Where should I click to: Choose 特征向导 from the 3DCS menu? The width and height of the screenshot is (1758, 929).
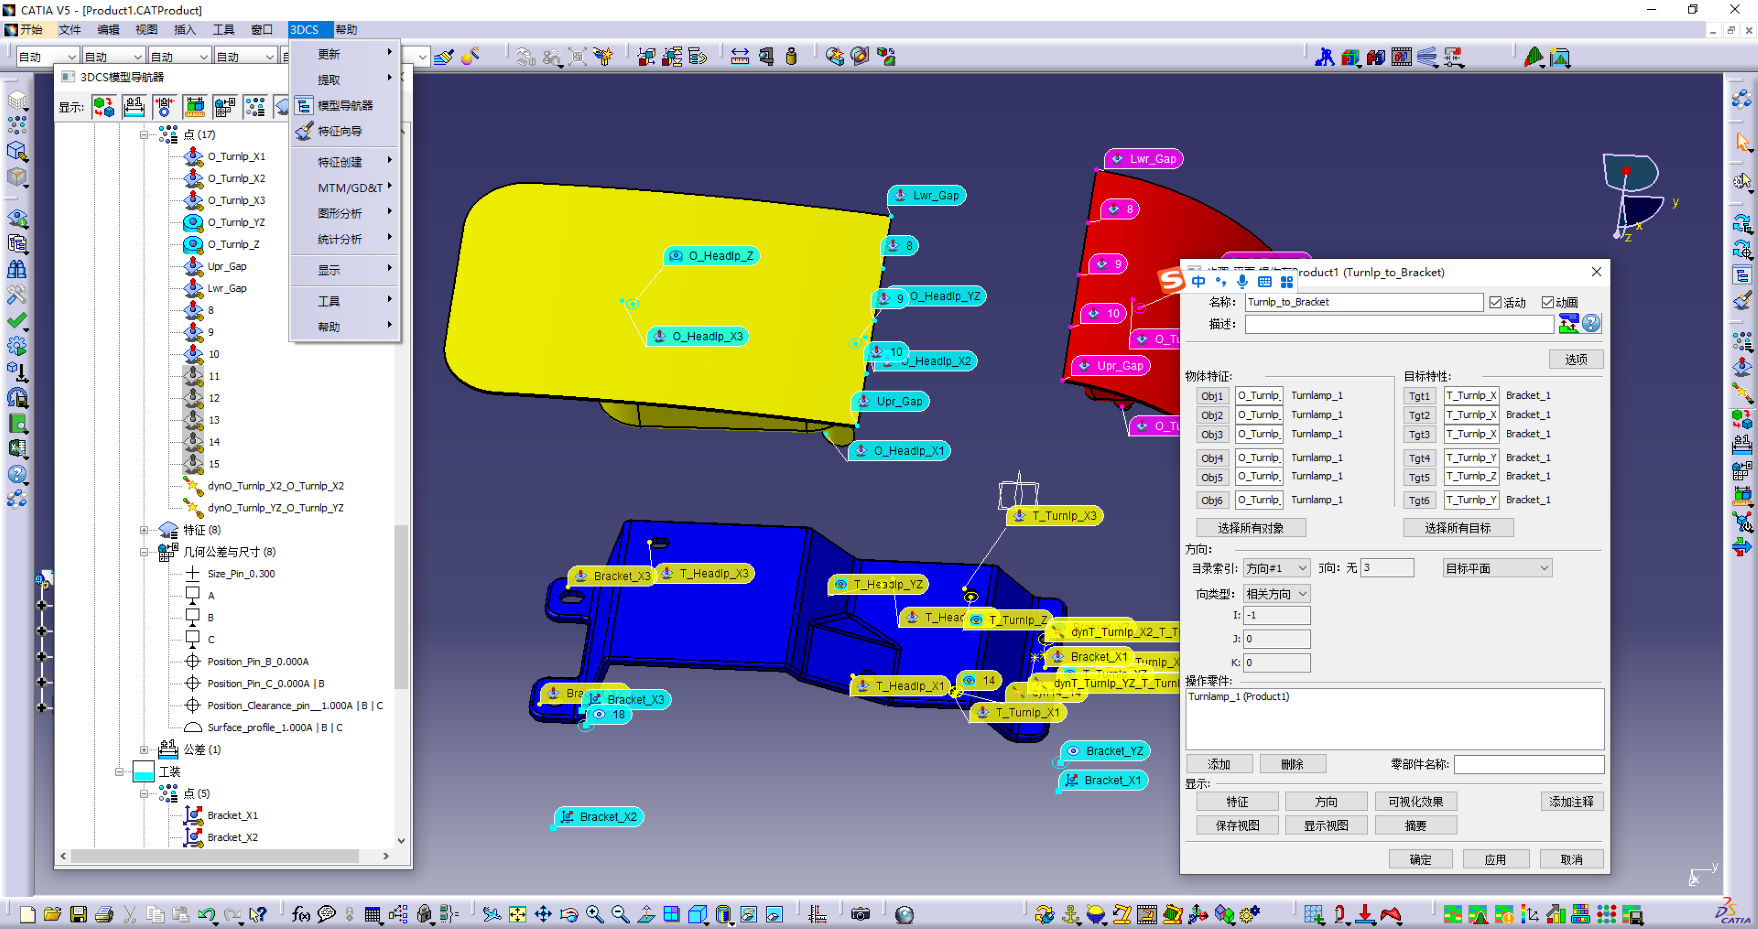(345, 131)
